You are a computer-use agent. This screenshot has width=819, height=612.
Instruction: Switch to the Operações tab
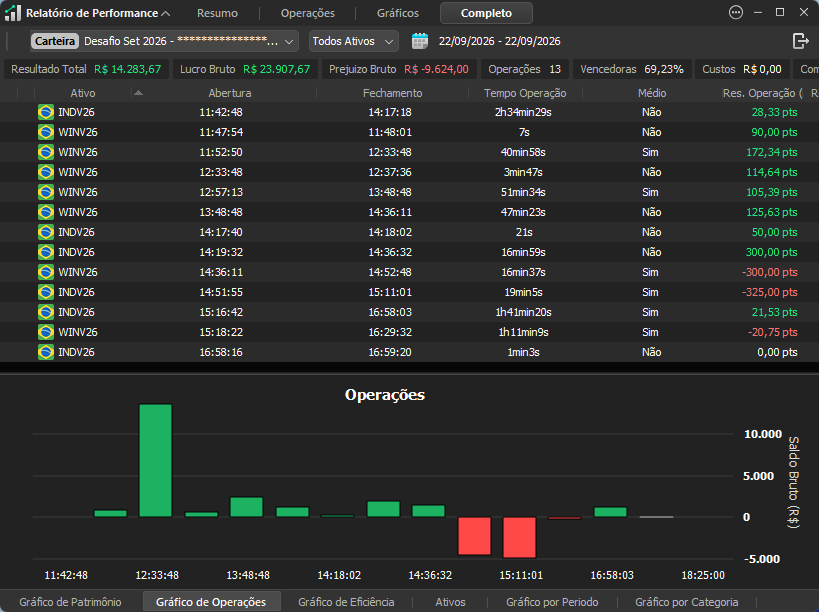(x=308, y=13)
